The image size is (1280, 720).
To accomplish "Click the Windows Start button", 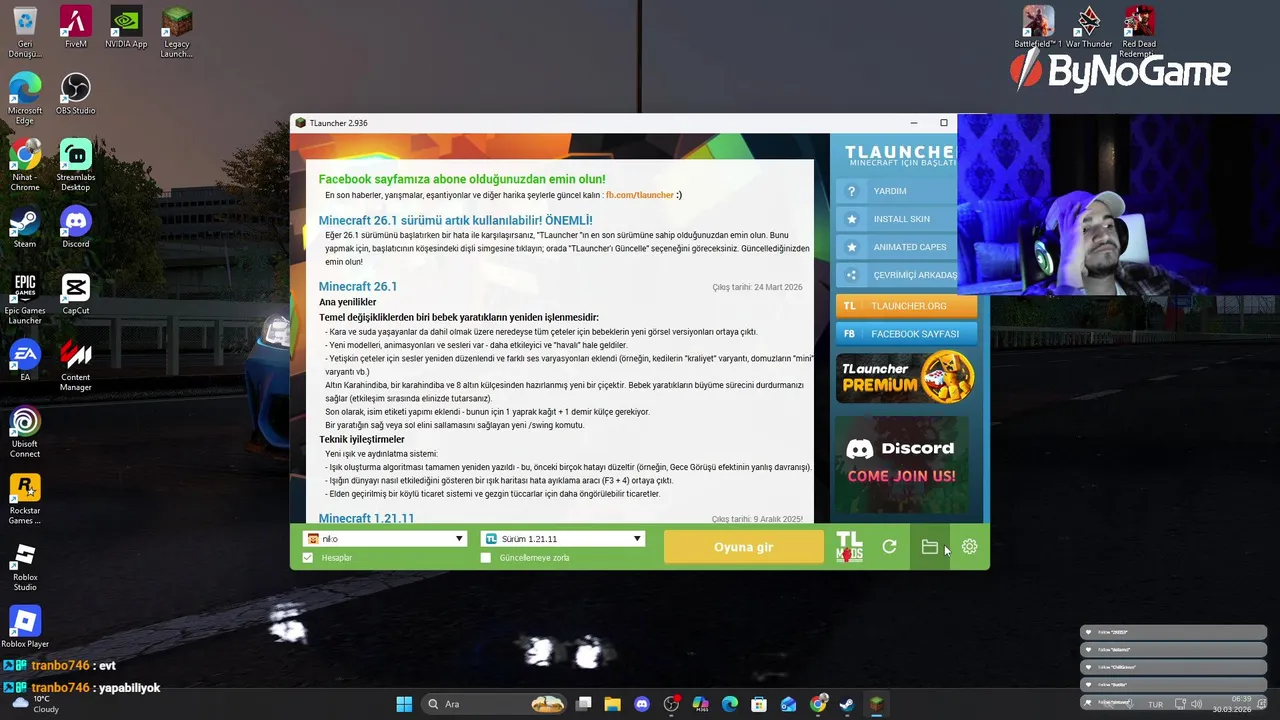I will [404, 704].
